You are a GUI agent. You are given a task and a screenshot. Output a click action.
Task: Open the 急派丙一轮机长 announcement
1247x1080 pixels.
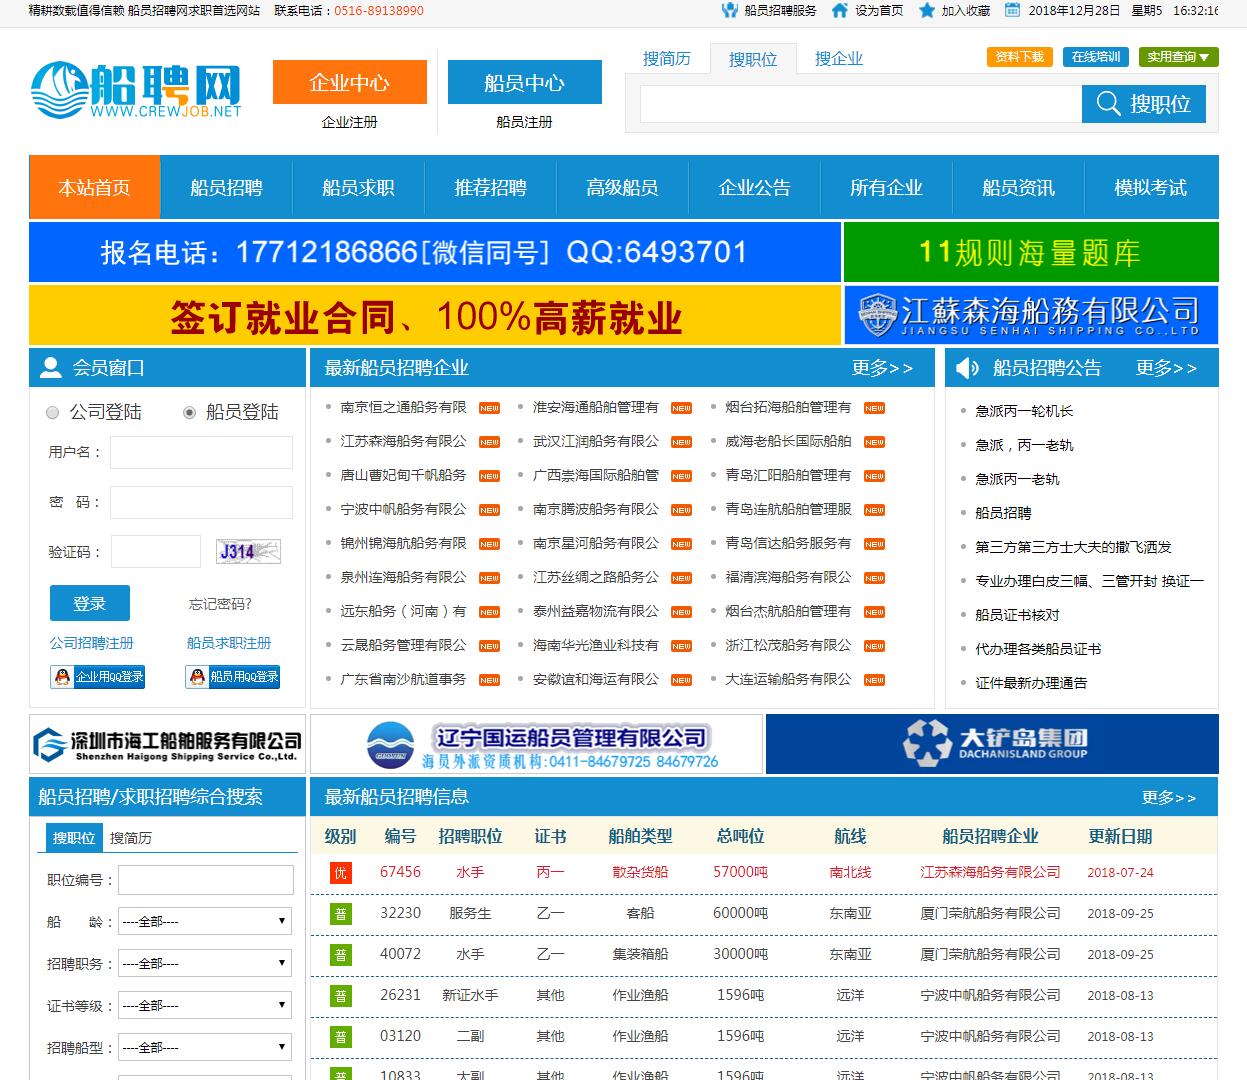[1024, 411]
